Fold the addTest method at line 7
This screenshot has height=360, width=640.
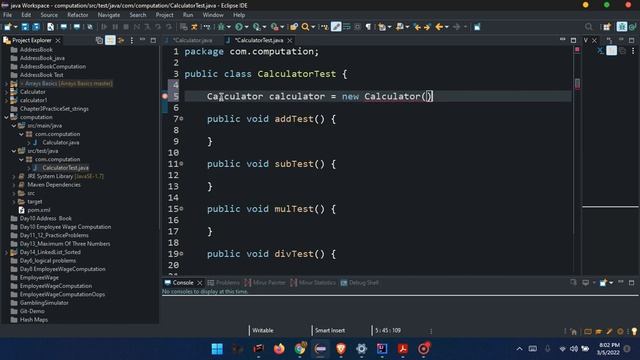tap(181, 119)
